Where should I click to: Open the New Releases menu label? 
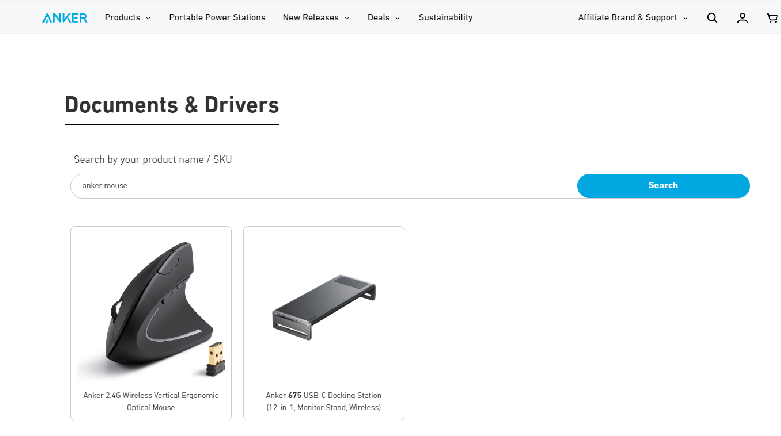click(x=311, y=18)
